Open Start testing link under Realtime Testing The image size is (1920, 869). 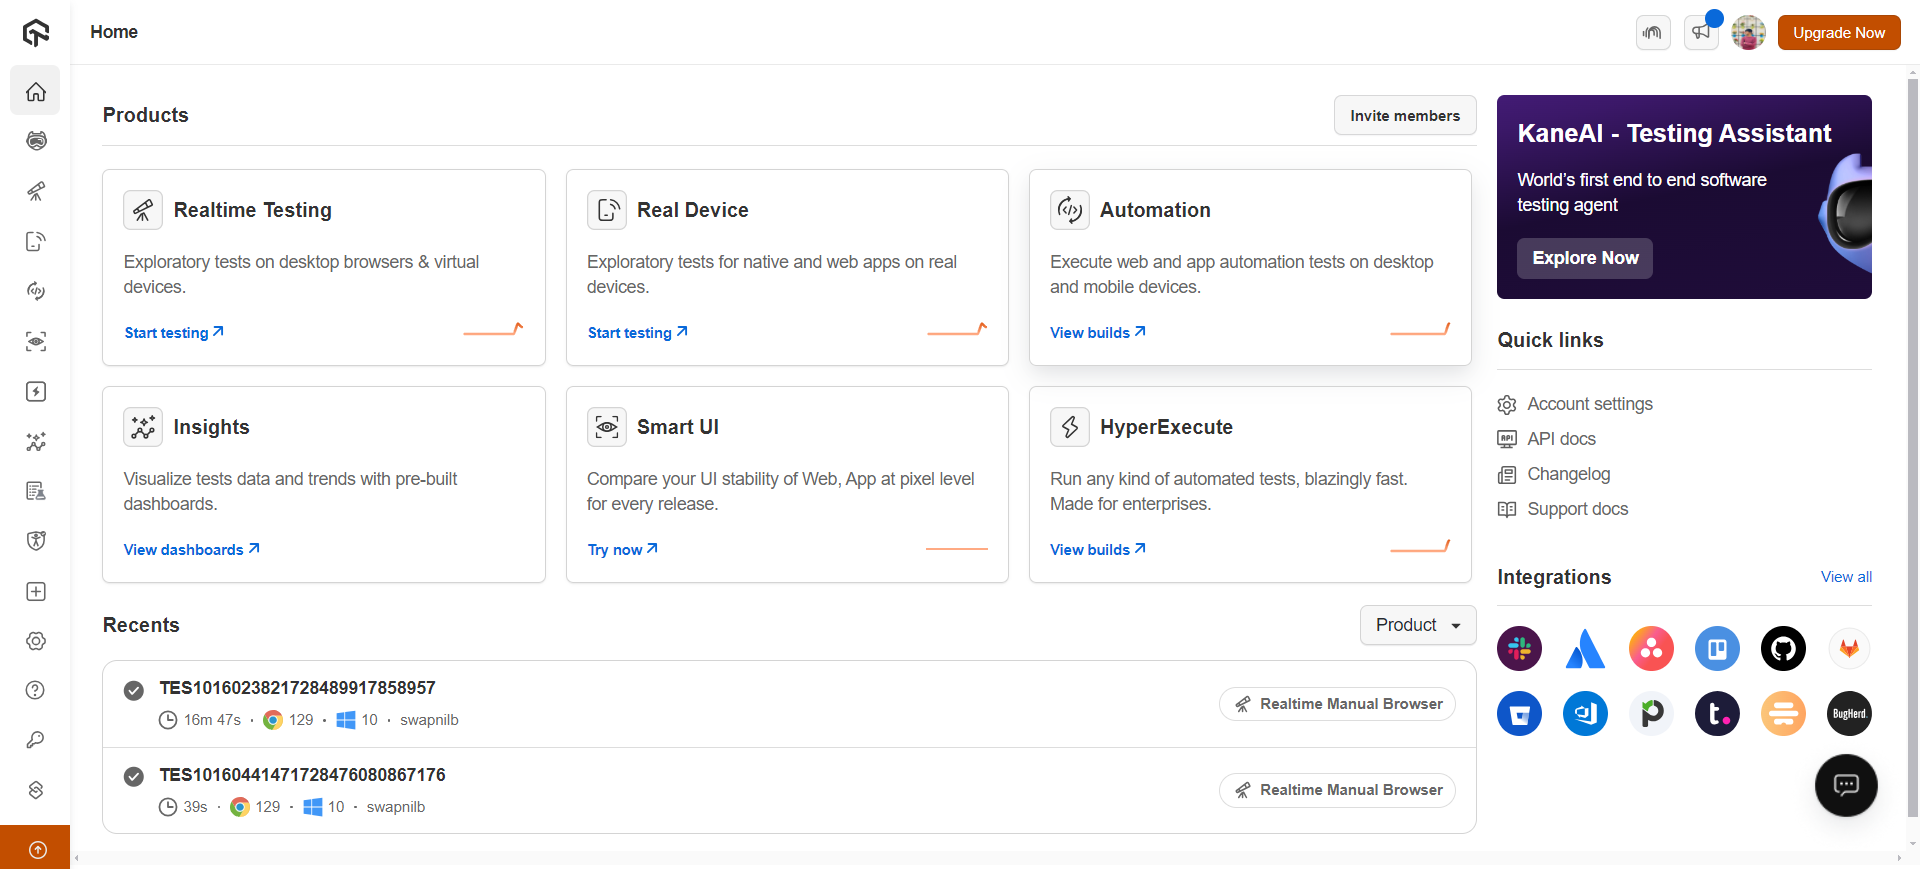tap(173, 333)
